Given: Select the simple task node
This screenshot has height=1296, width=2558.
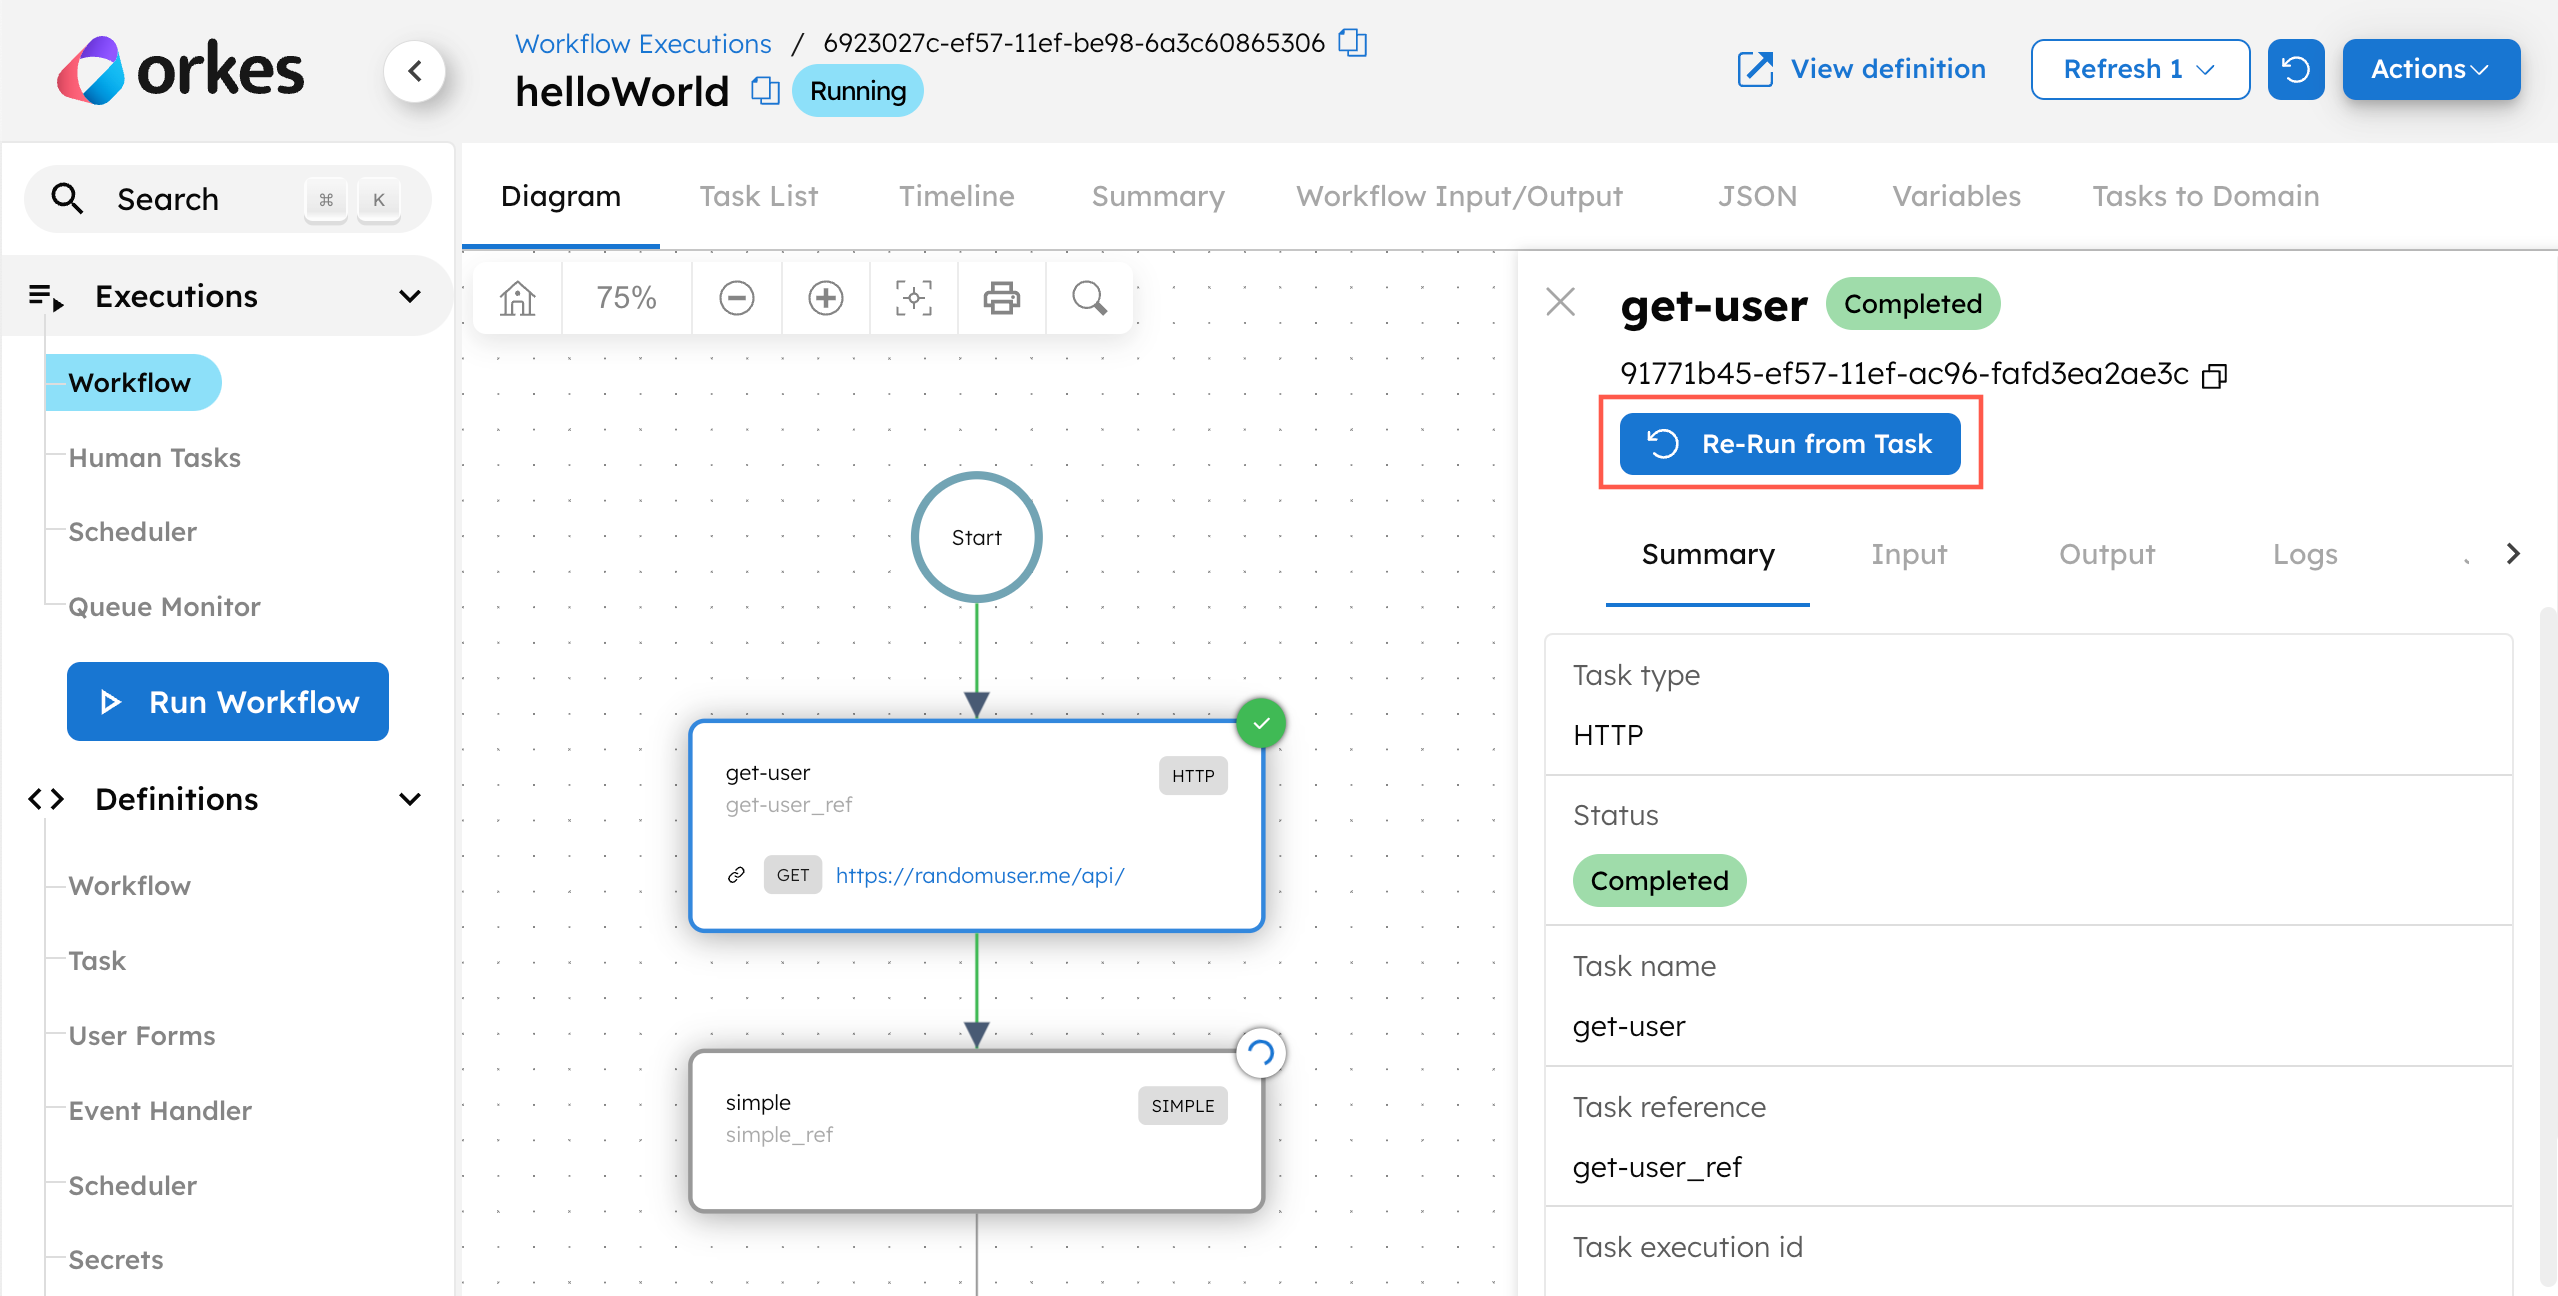Looking at the screenshot, I should [976, 1131].
